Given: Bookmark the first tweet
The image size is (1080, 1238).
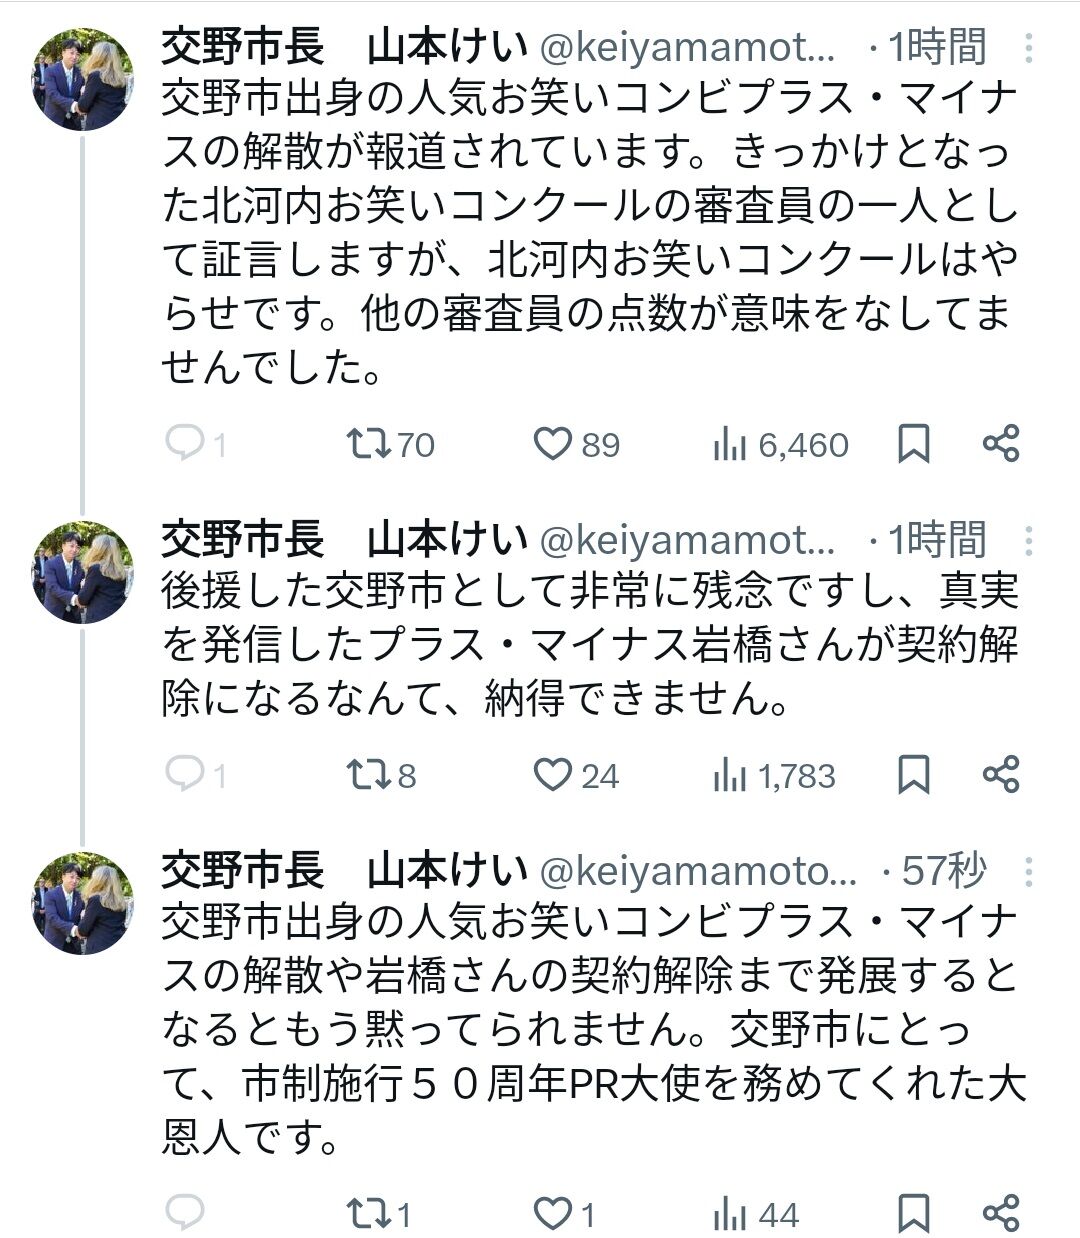Looking at the screenshot, I should 913,444.
